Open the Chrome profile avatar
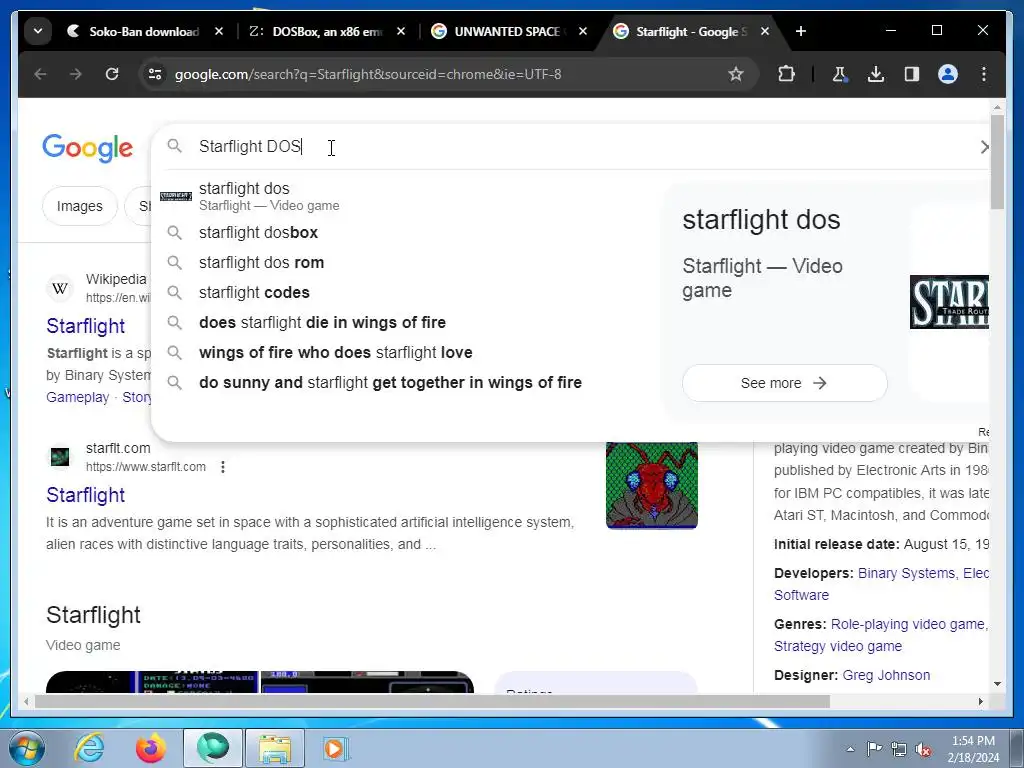The width and height of the screenshot is (1024, 768). 948,74
